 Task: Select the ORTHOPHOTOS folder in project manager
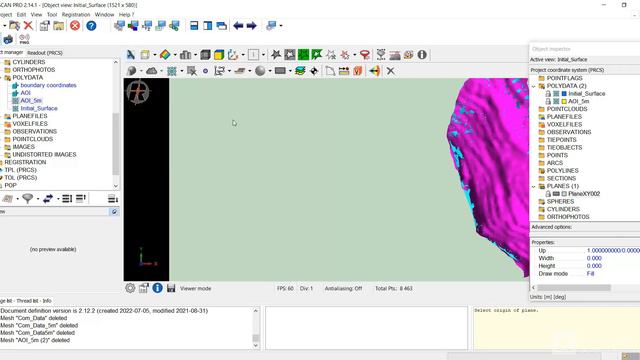coord(33,70)
